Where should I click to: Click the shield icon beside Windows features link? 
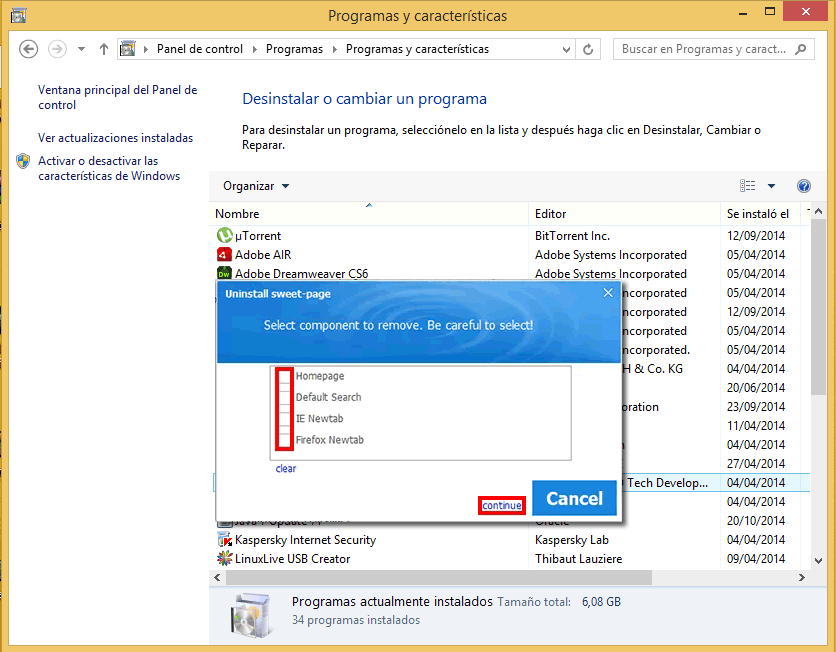coord(23,161)
